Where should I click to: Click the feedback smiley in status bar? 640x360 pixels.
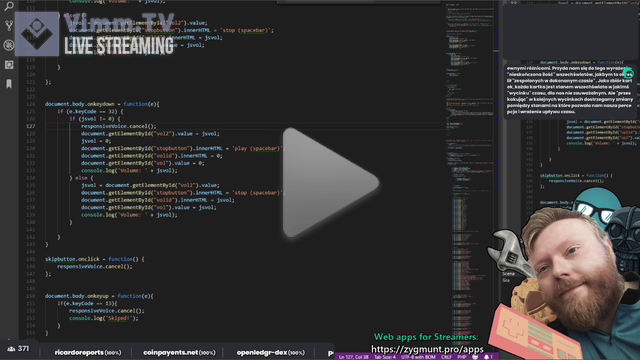tap(475, 357)
